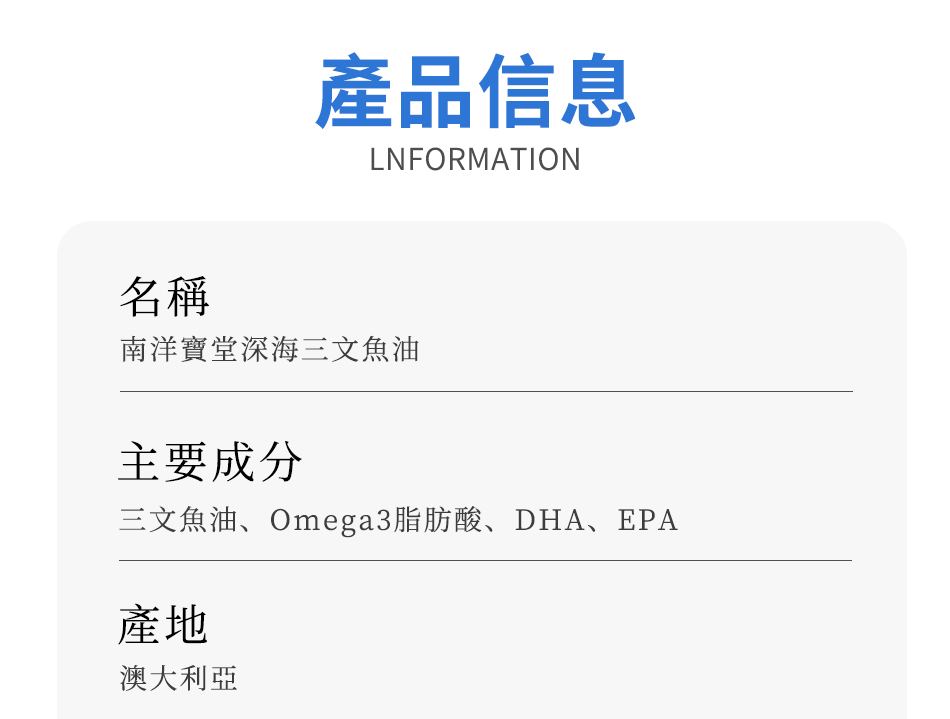Click the 信息 characters of the blue heading

(558, 92)
